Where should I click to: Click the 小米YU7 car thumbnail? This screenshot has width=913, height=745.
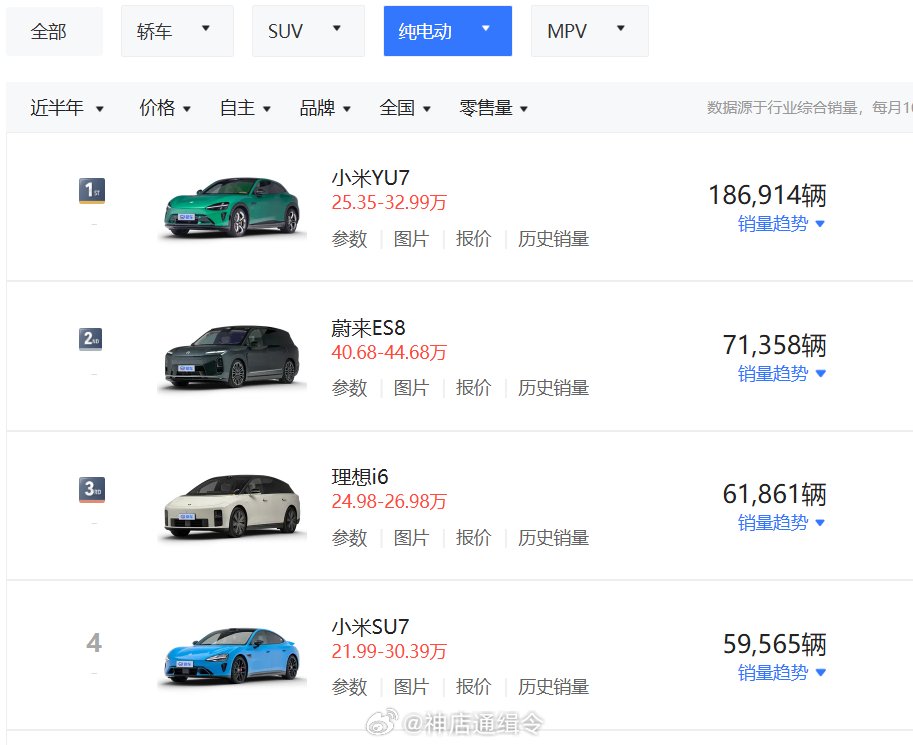(x=232, y=205)
